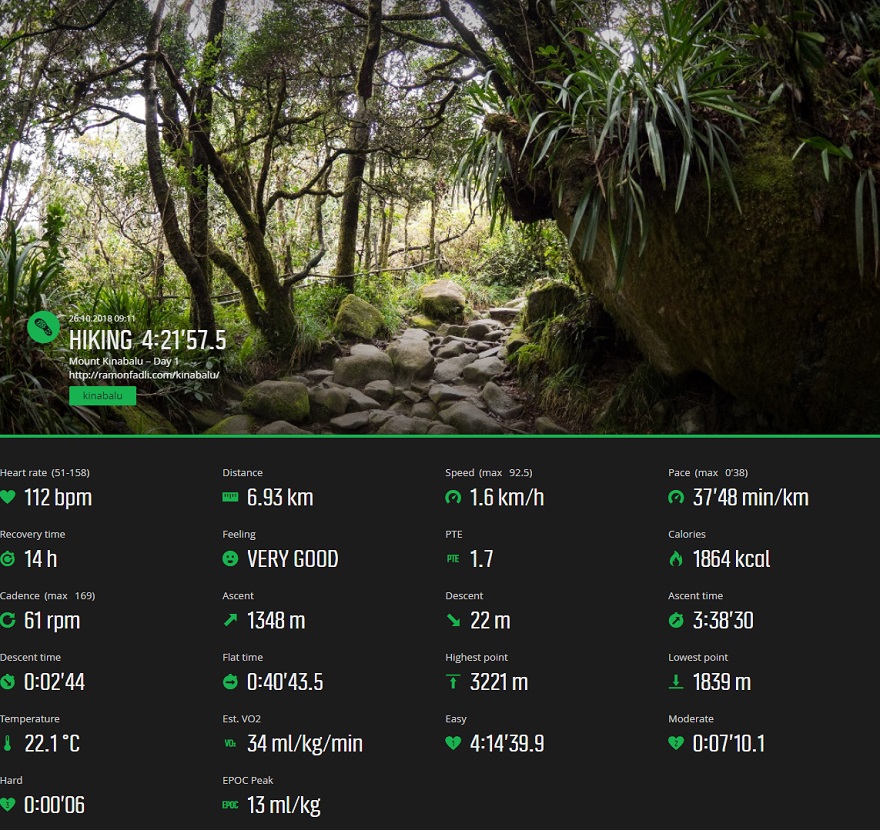The height and width of the screenshot is (830, 880).
Task: Click the descent time clock icon beside 0:02'44
Action: tap(8, 681)
